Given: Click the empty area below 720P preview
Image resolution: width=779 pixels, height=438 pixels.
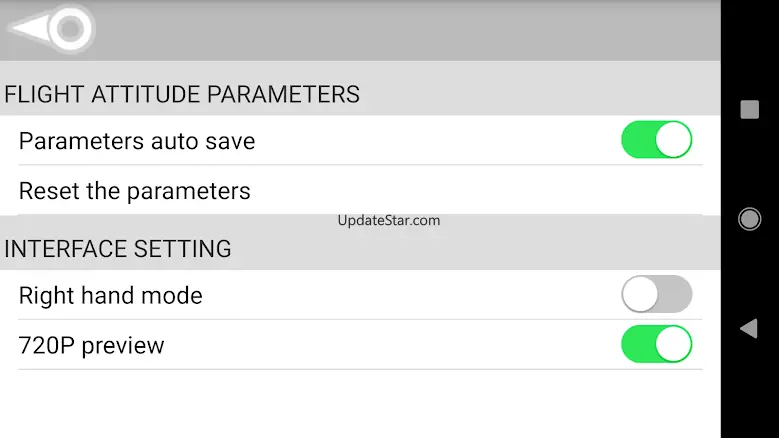Looking at the screenshot, I should pyautogui.click(x=360, y=404).
